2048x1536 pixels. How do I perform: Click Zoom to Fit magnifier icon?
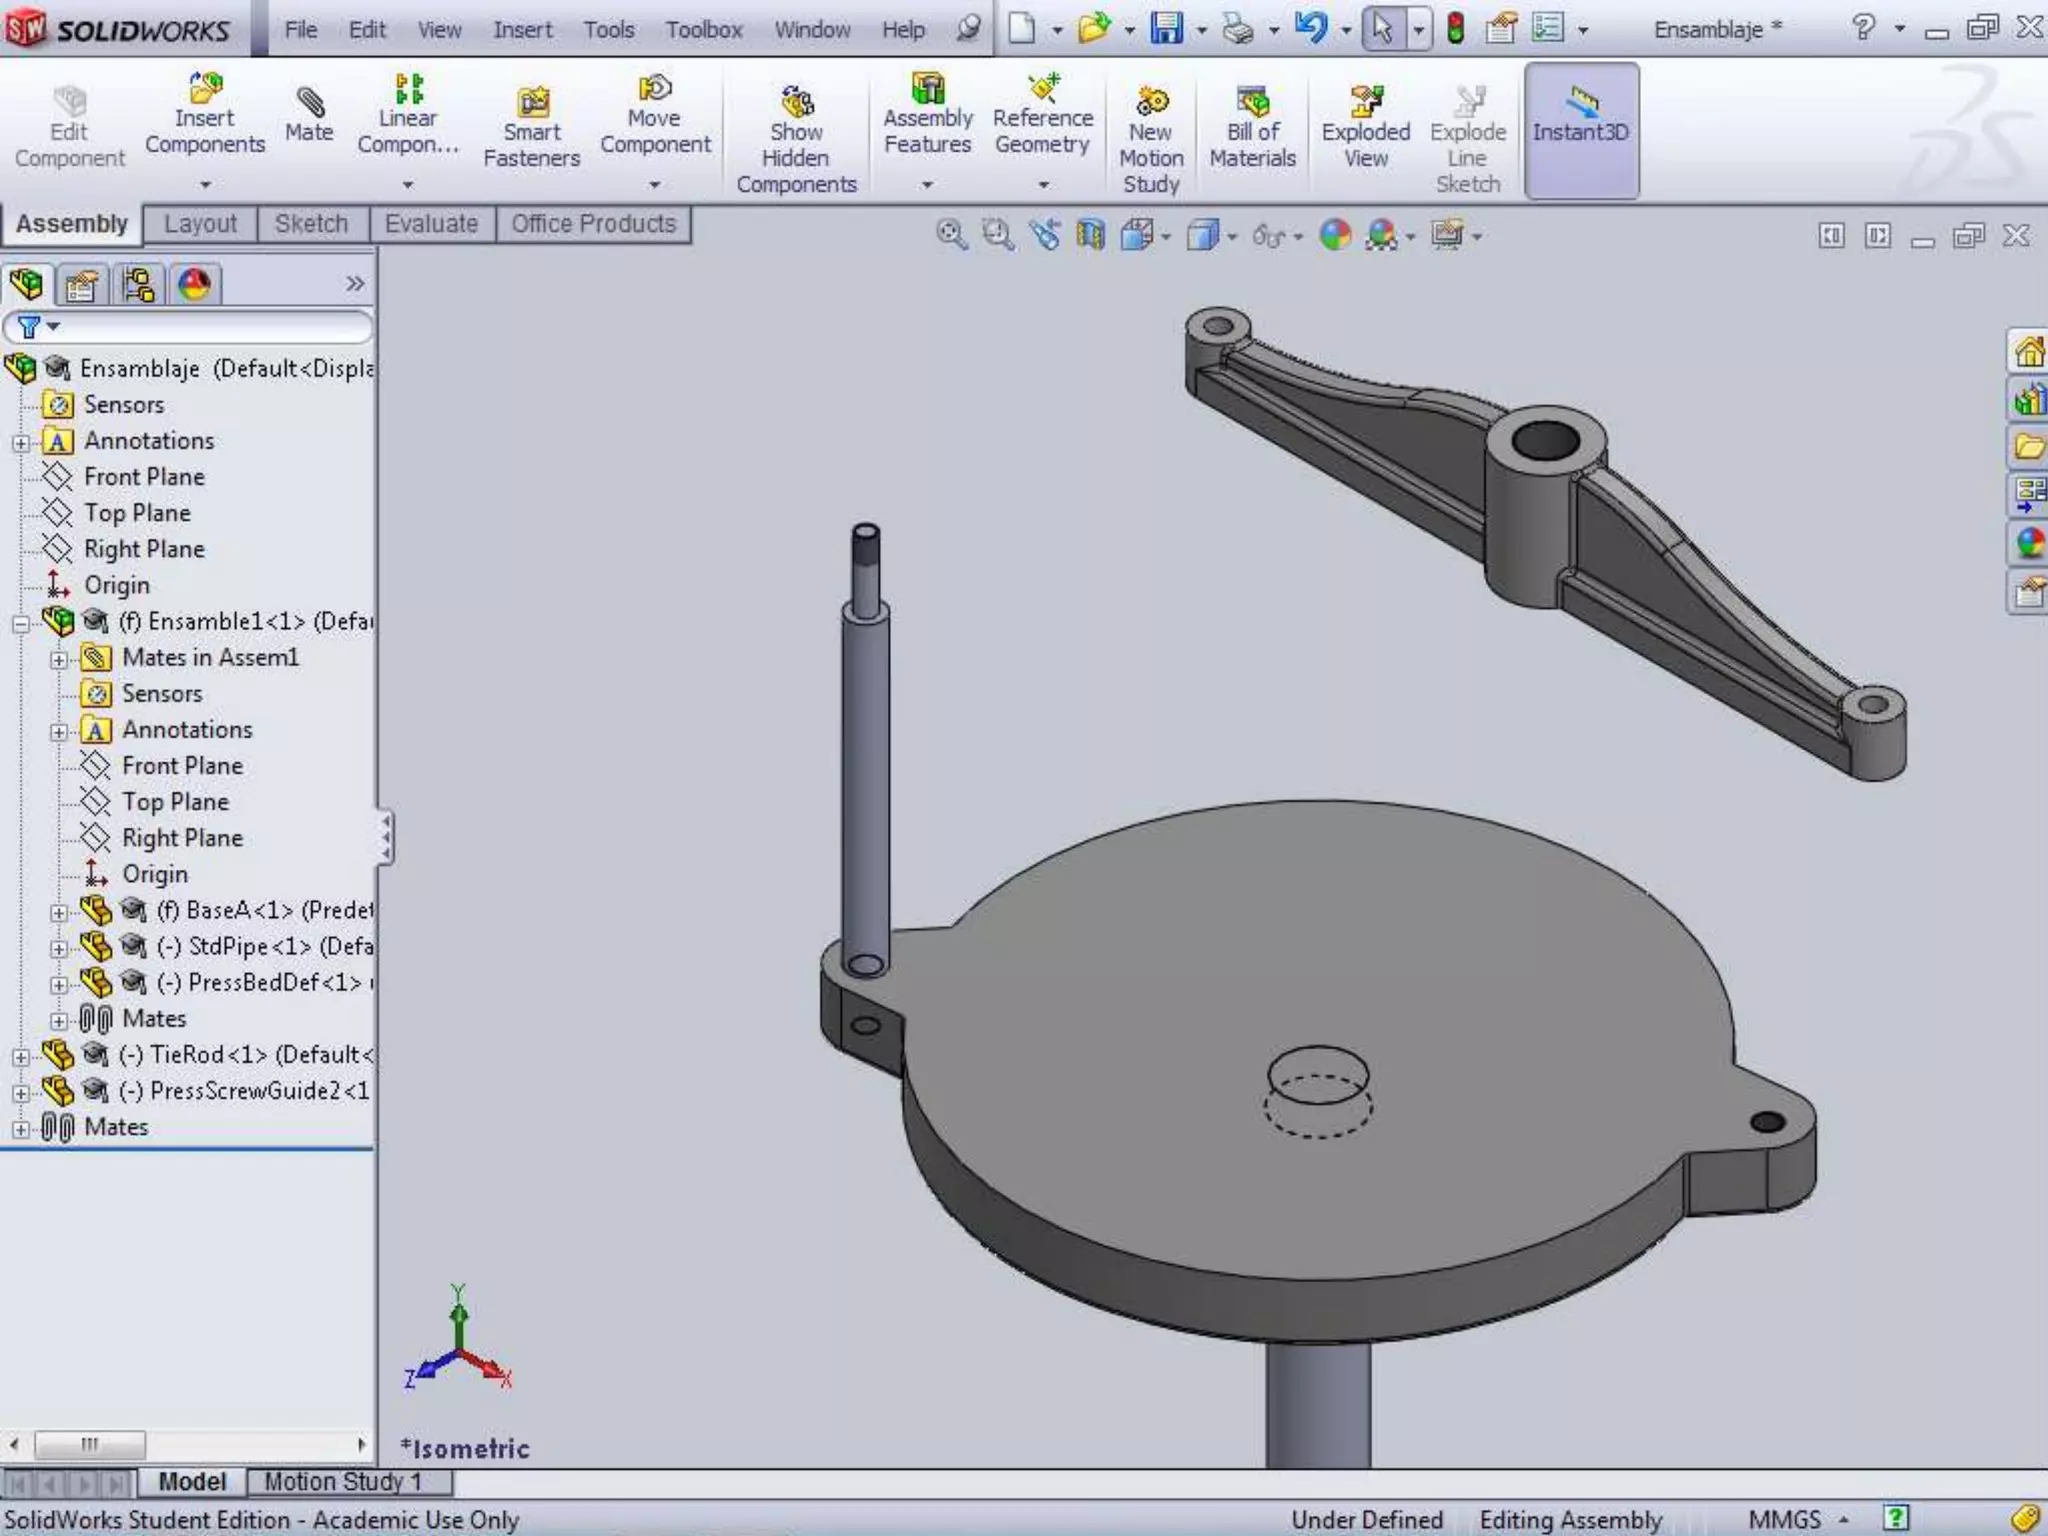coord(950,236)
